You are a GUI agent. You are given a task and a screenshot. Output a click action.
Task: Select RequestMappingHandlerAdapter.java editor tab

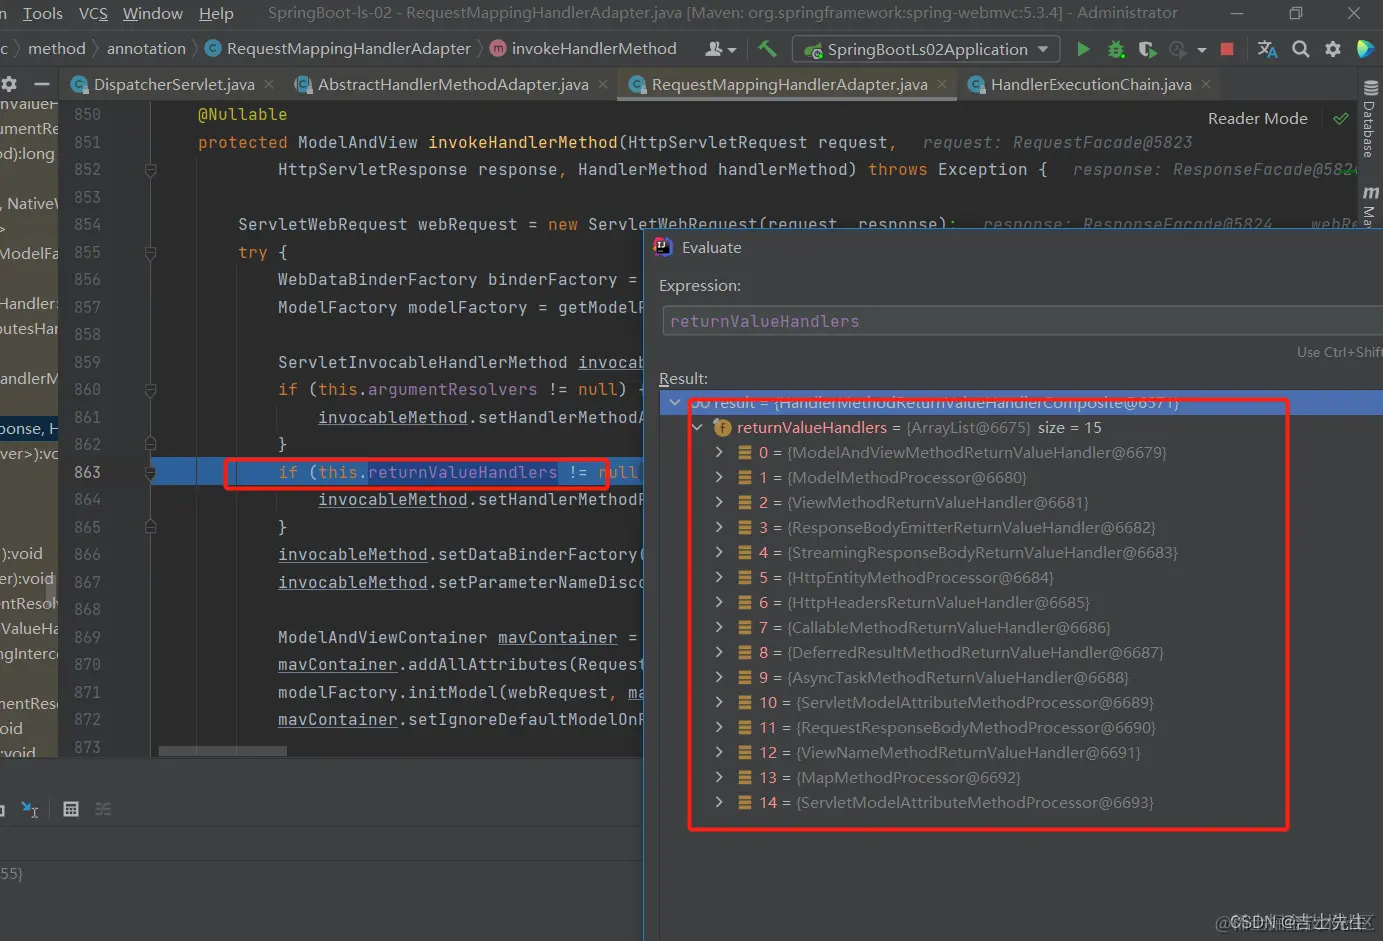[x=788, y=84]
